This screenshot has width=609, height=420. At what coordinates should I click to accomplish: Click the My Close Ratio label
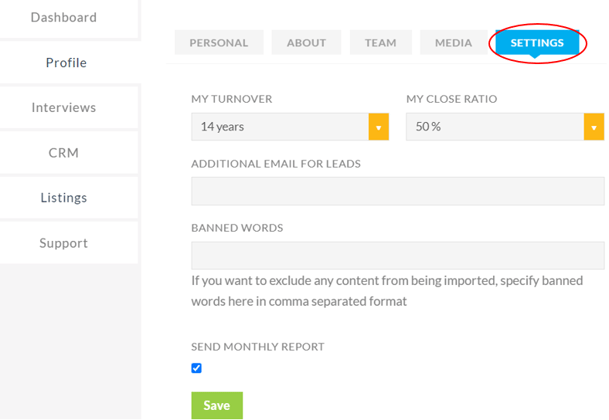pyautogui.click(x=452, y=99)
